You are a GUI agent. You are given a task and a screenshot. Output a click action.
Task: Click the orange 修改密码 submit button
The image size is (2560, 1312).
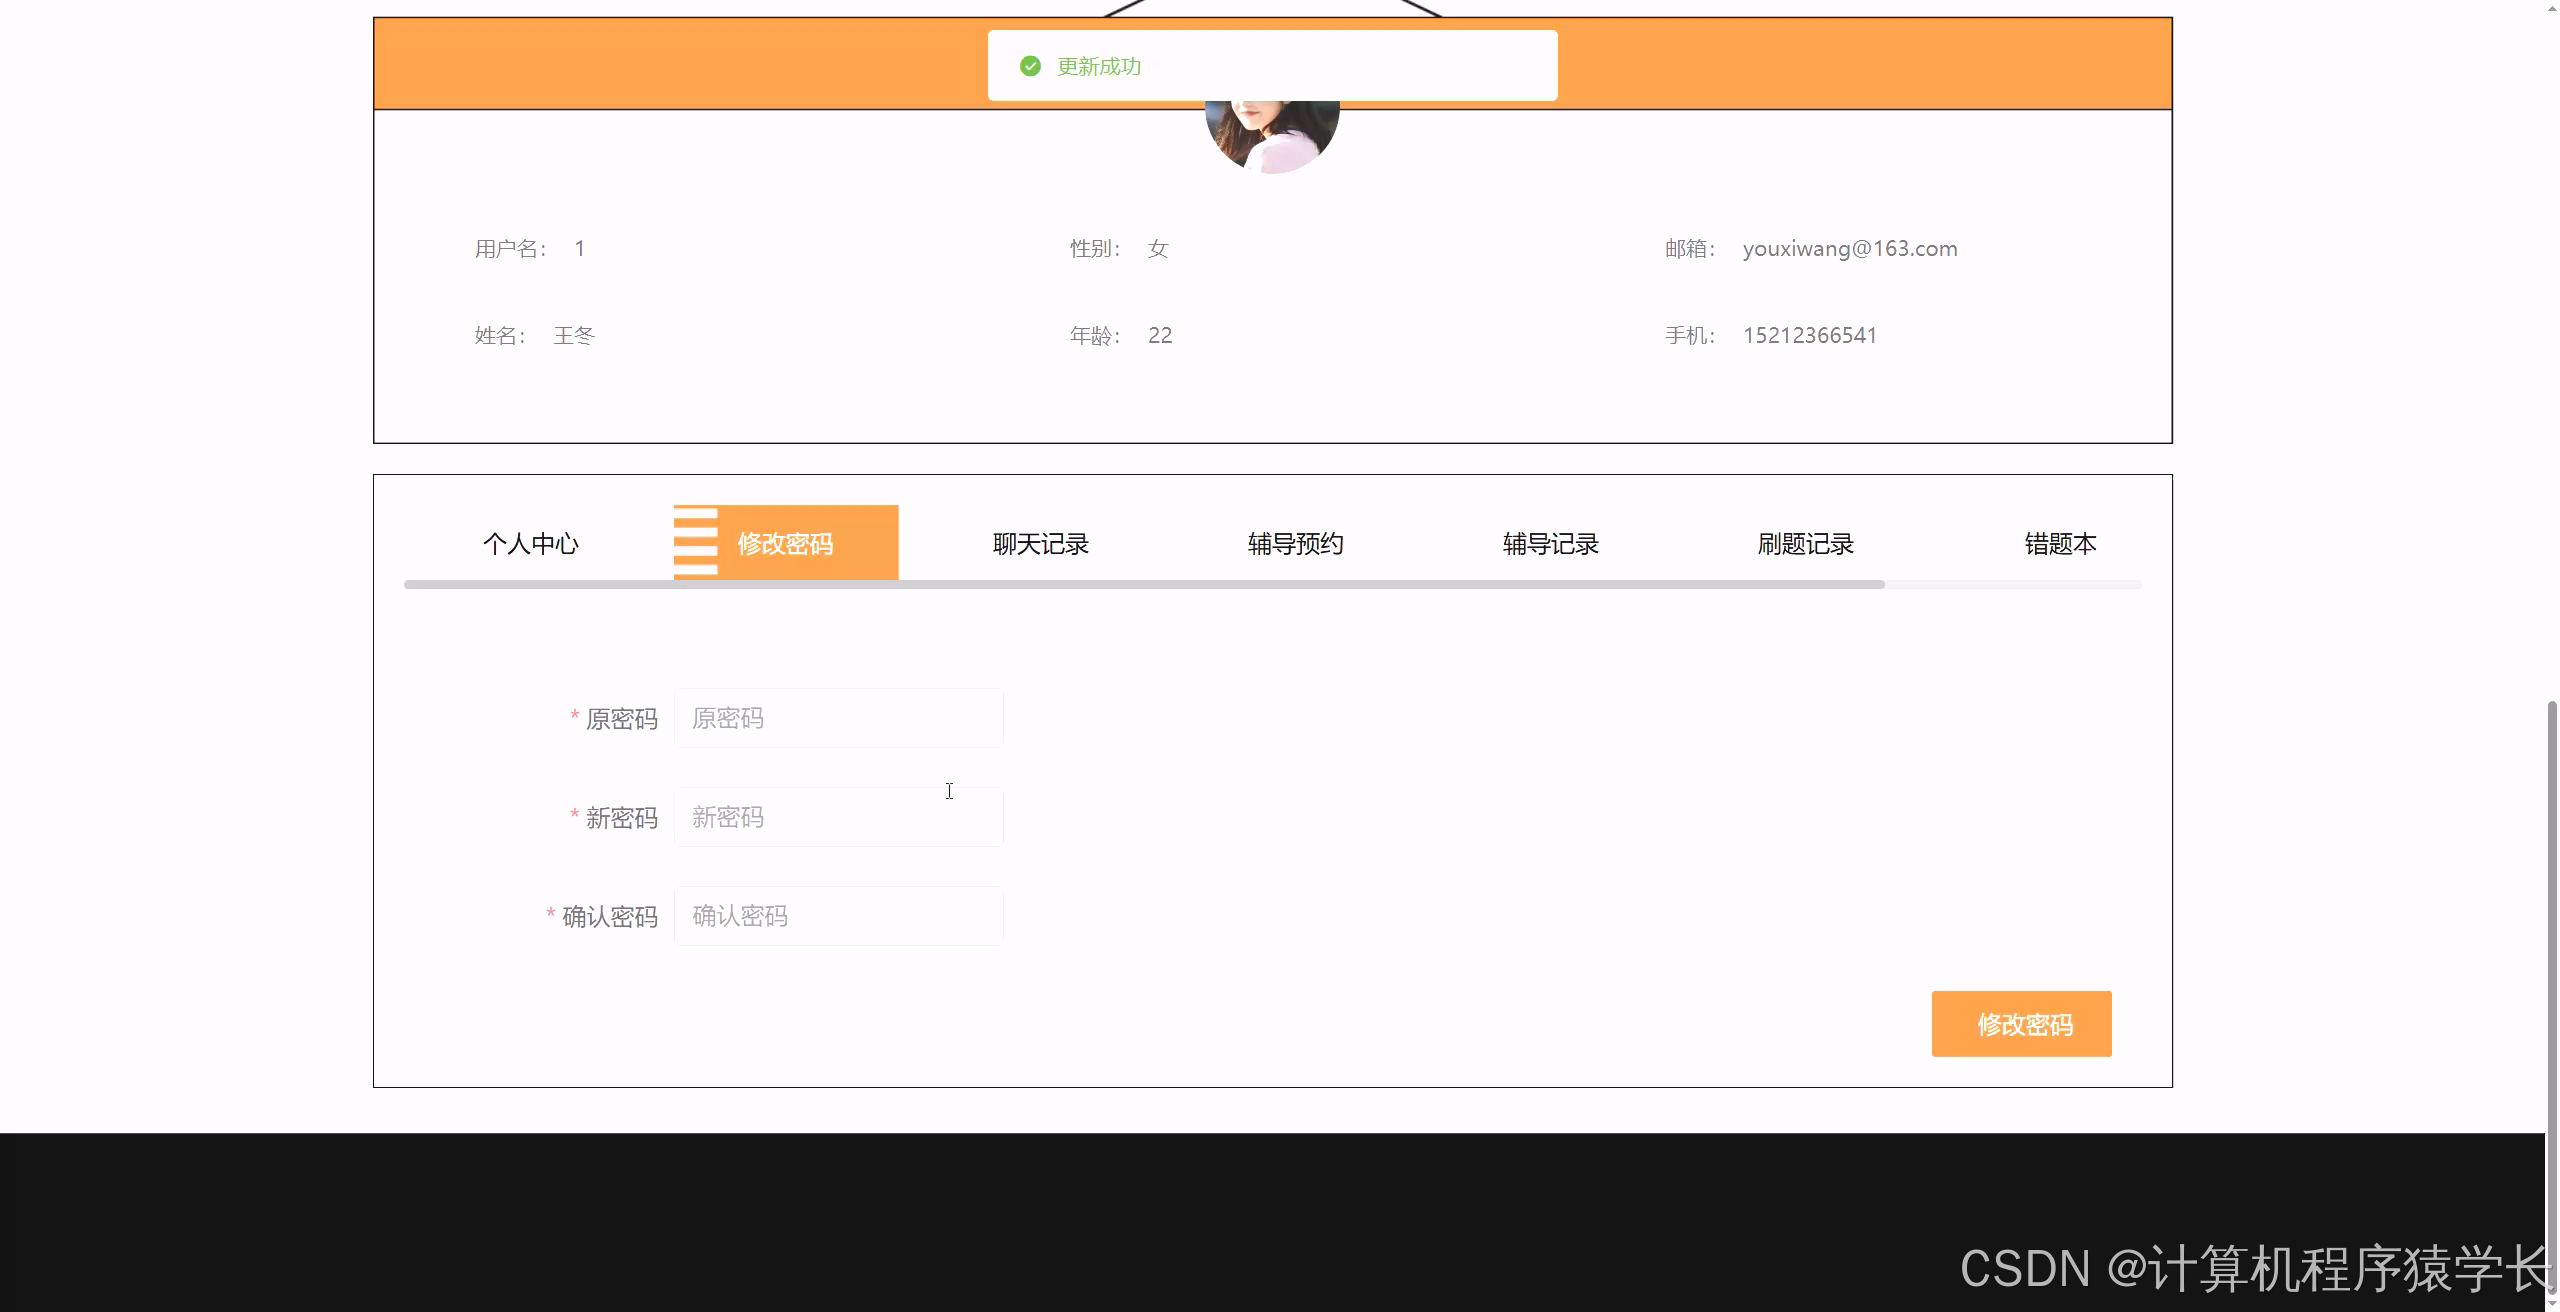click(x=2021, y=1024)
